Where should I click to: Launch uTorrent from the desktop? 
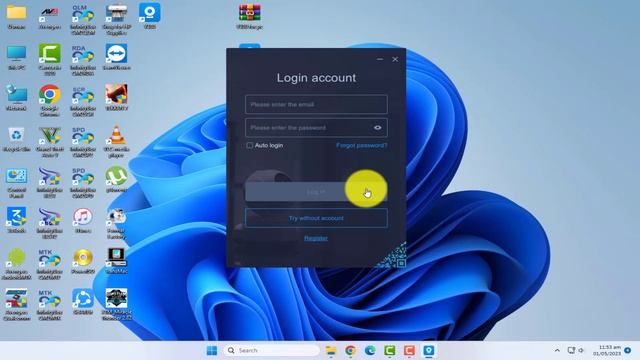[116, 180]
